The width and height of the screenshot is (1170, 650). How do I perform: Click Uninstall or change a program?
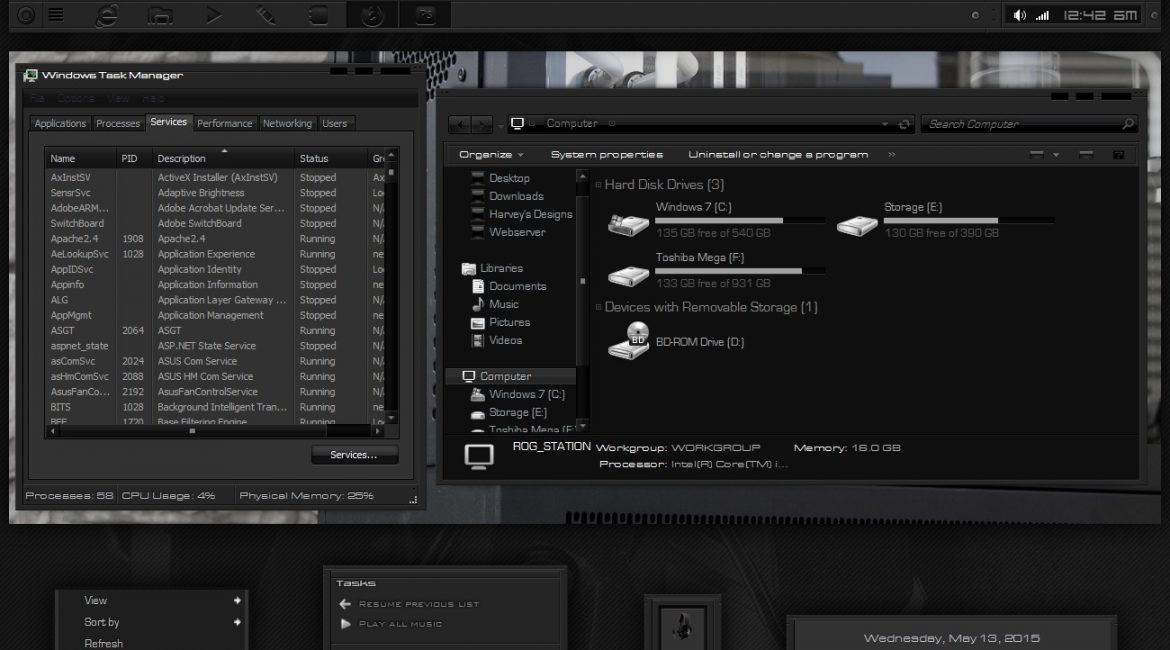778,154
